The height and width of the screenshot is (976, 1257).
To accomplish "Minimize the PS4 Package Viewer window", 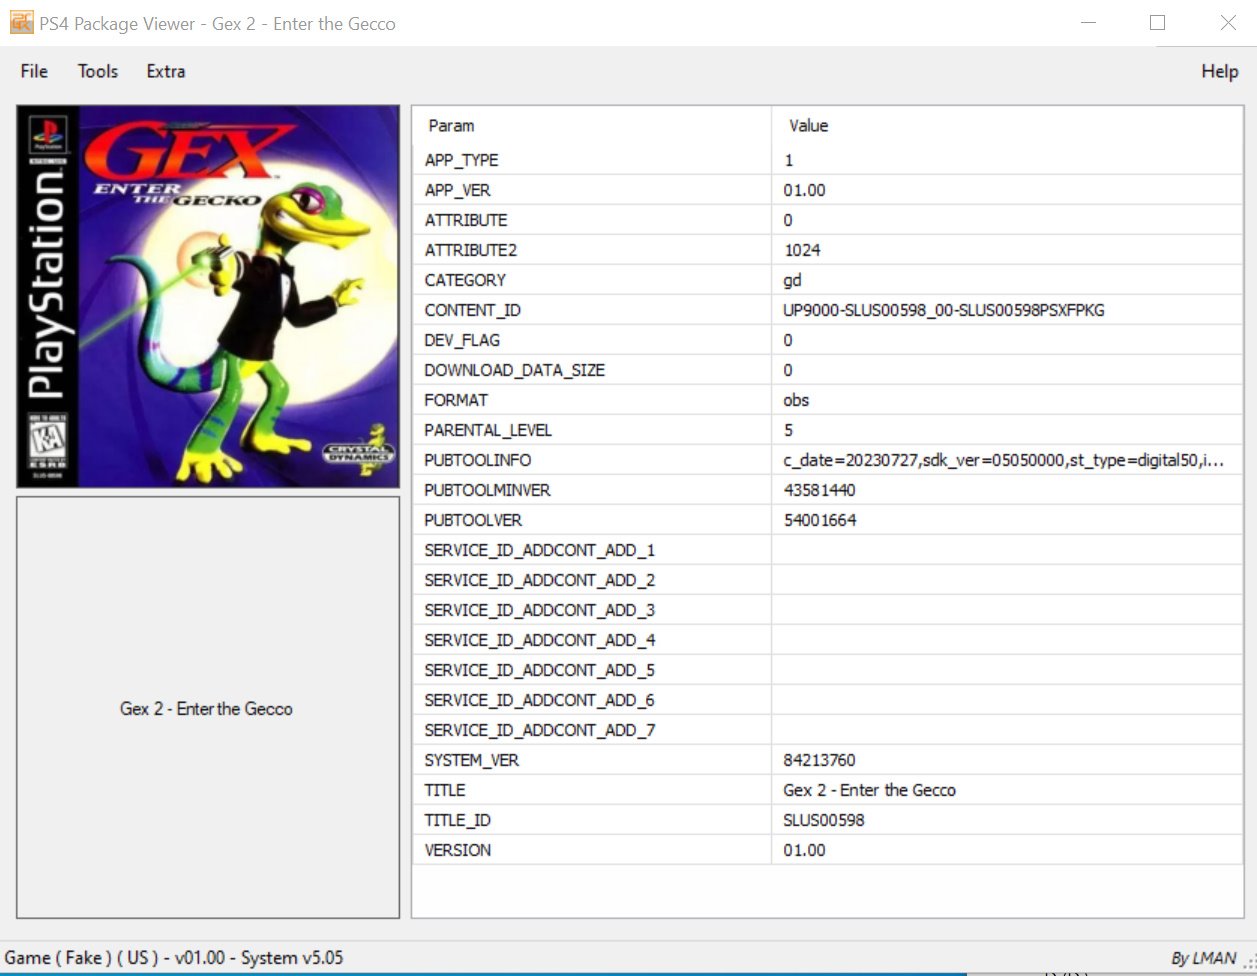I will 1089,23.
